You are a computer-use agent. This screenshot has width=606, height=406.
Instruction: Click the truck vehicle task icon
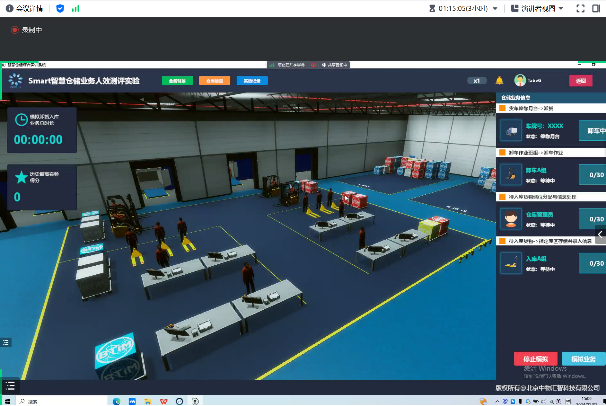tap(513, 130)
